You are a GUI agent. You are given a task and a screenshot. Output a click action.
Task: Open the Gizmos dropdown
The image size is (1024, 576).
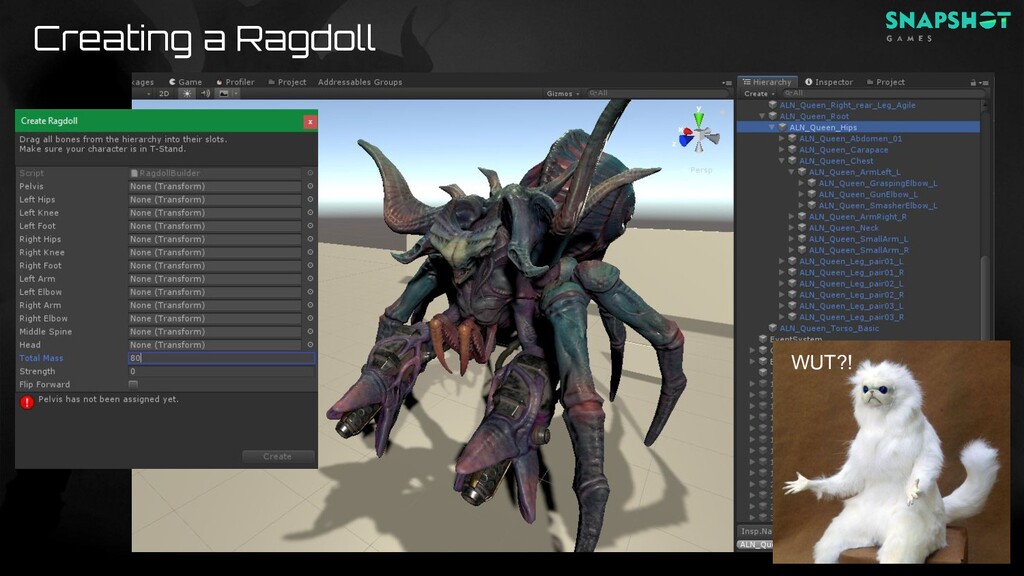[562, 94]
